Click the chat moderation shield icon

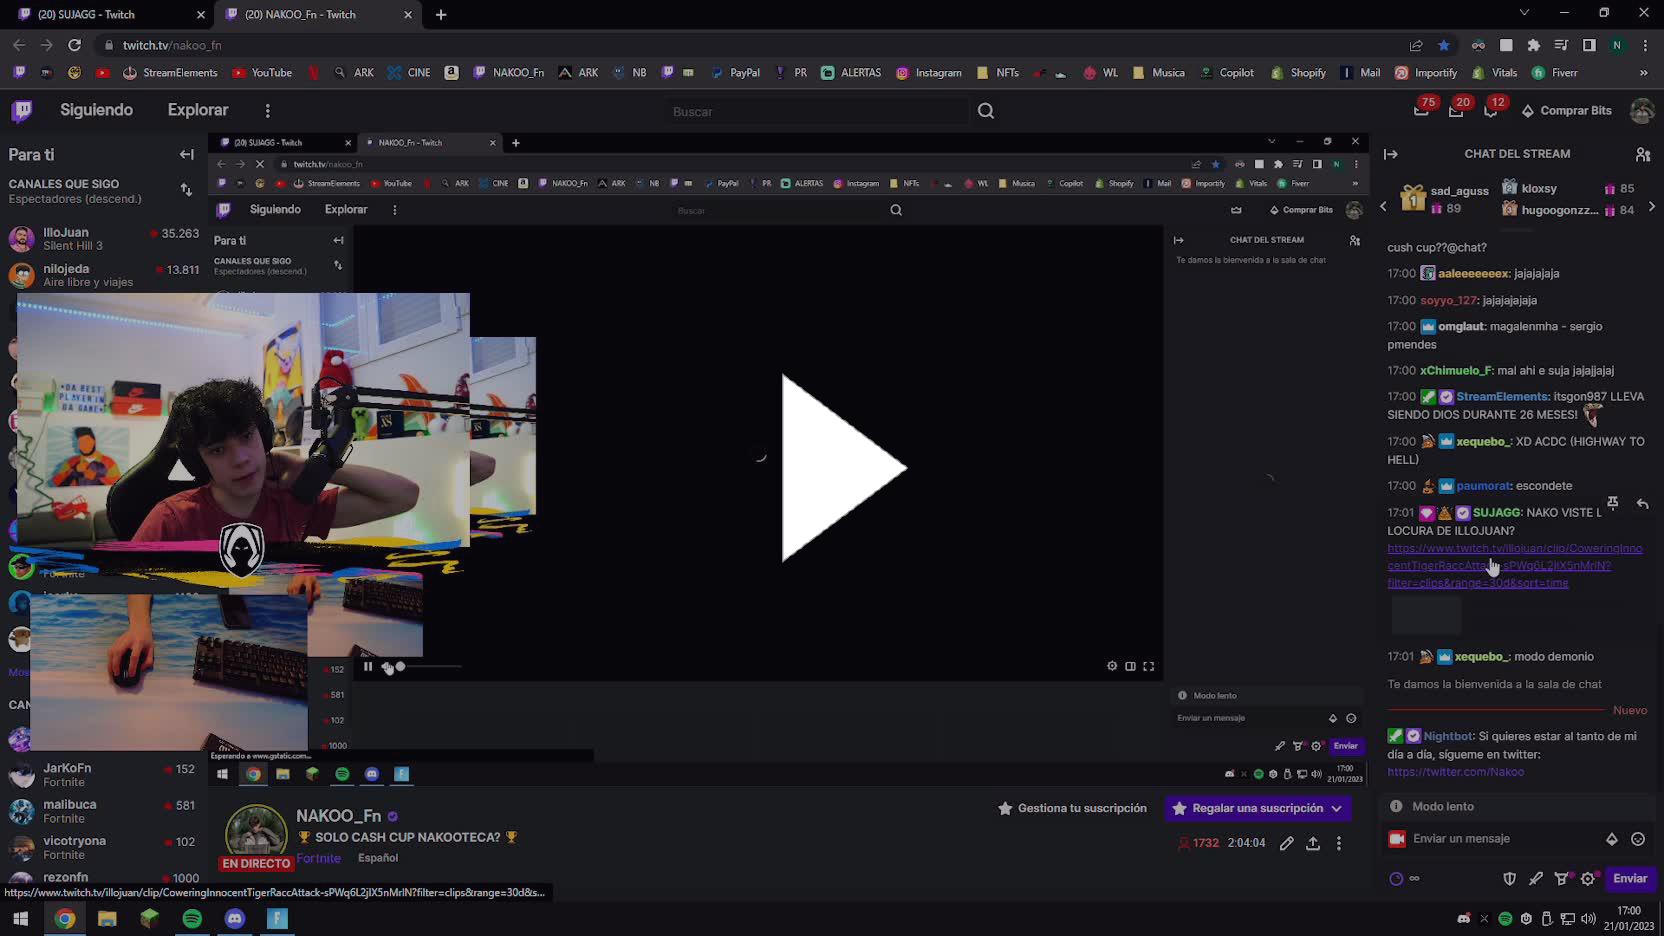[x=1510, y=878]
